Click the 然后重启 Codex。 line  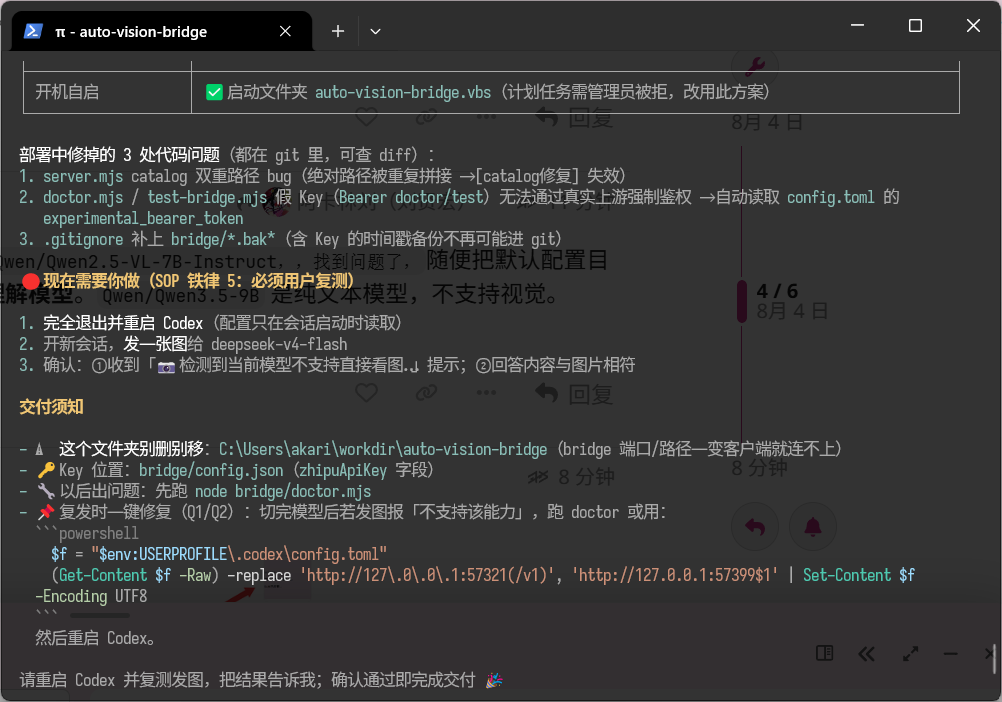tap(95, 638)
